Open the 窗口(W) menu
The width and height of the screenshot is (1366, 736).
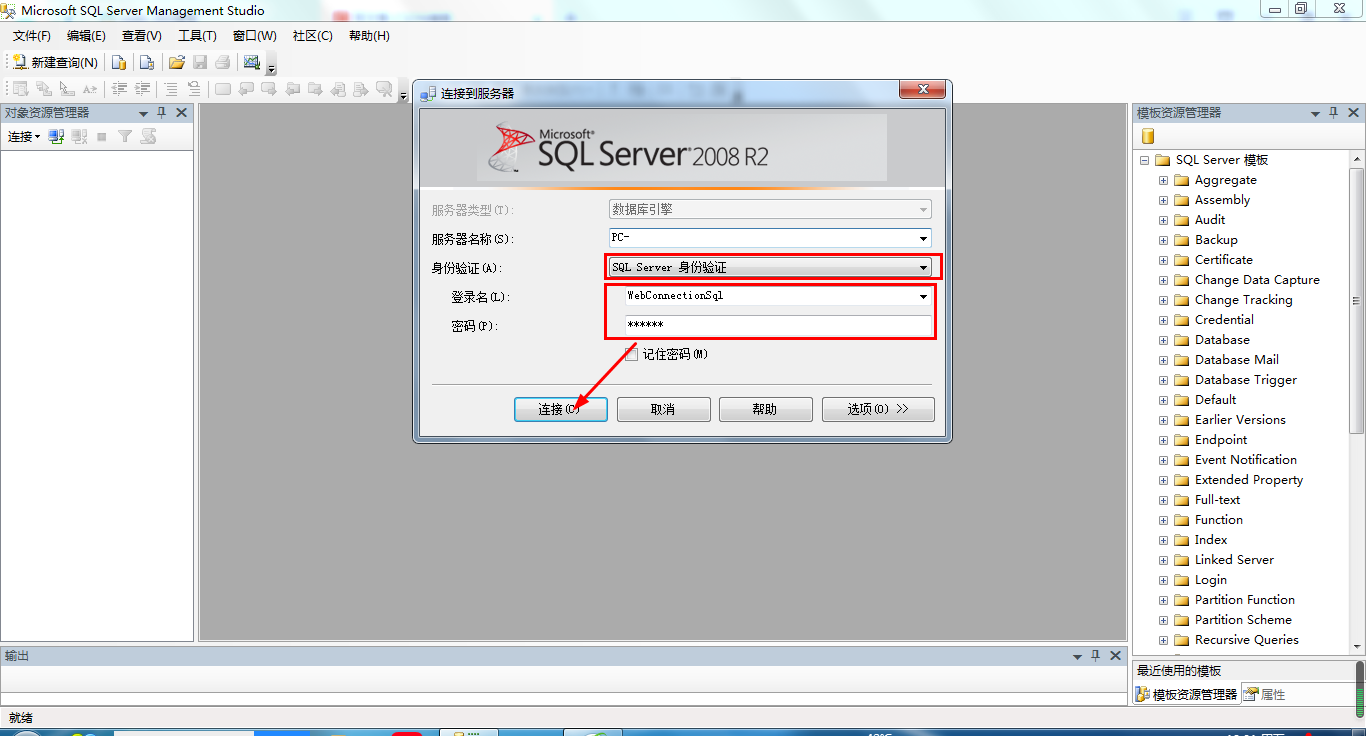[x=255, y=35]
